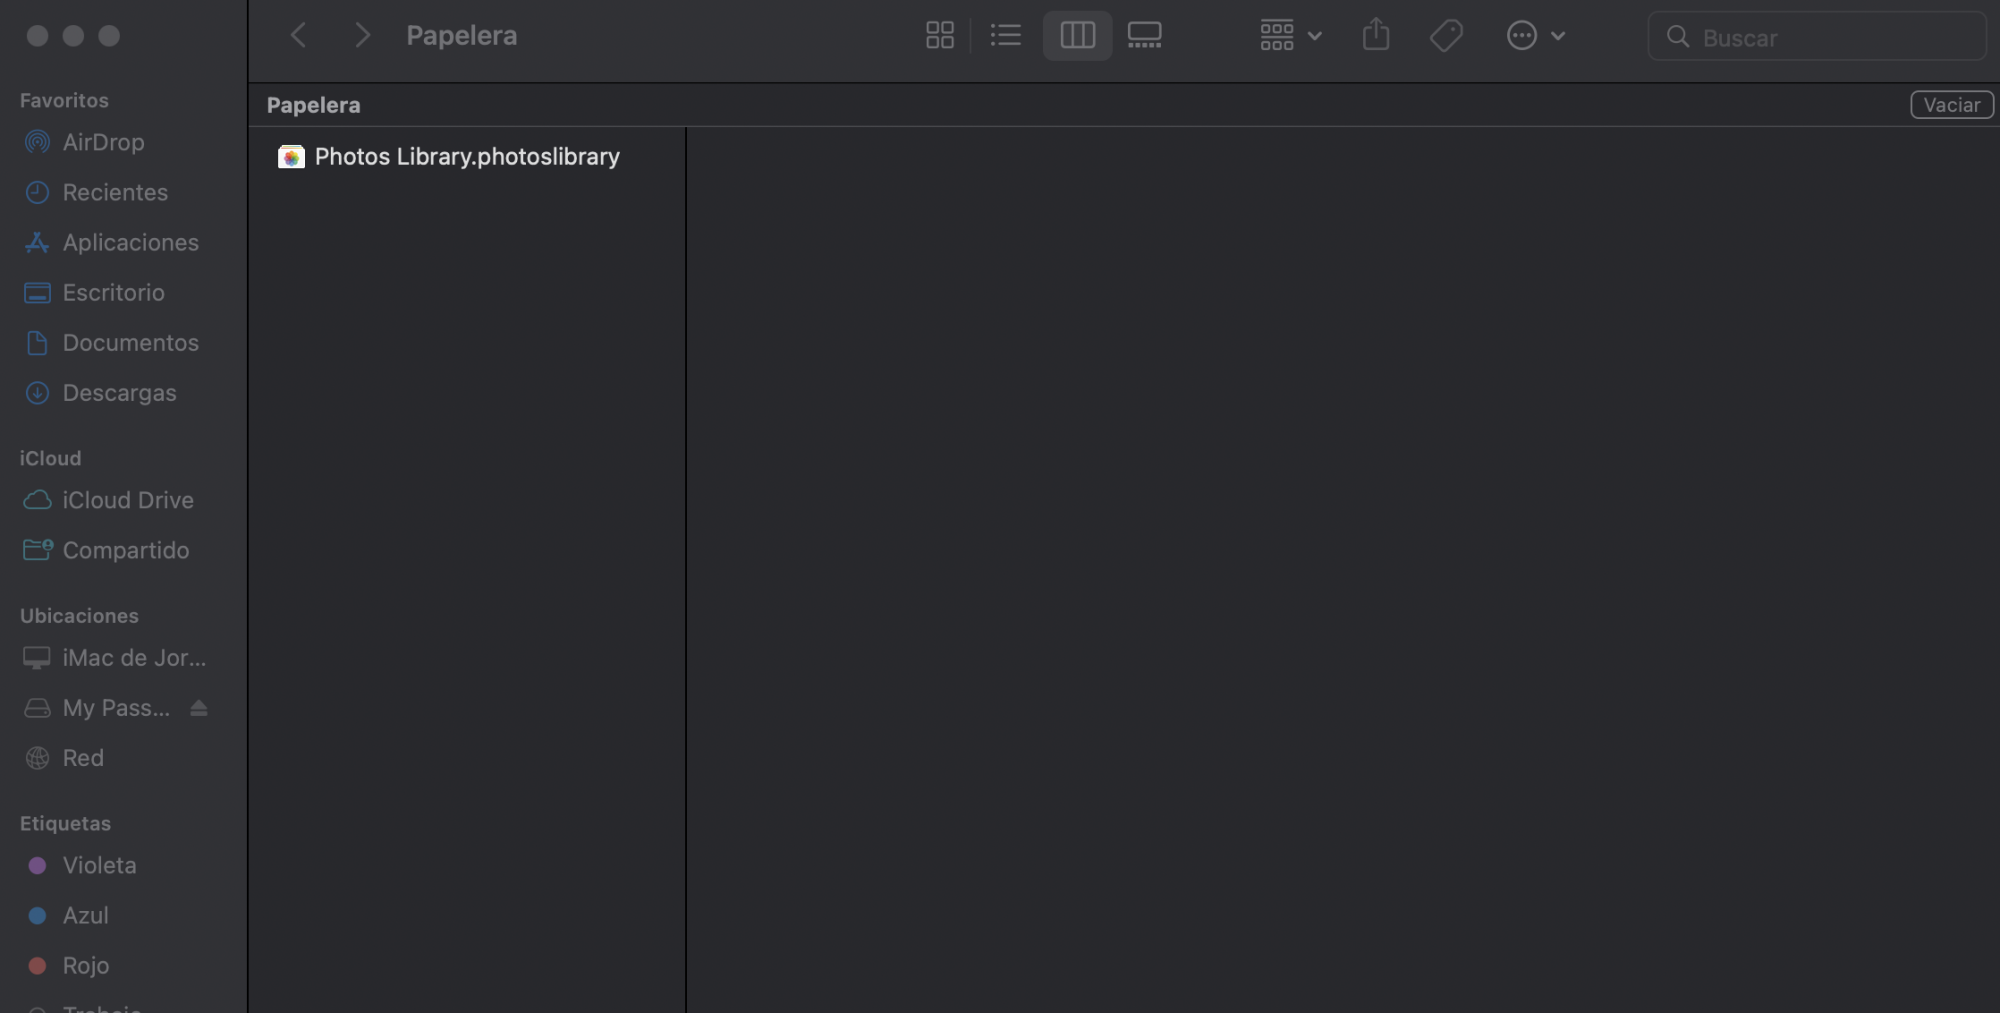Open AirDrop in the sidebar
The width and height of the screenshot is (2000, 1013).
pos(104,142)
